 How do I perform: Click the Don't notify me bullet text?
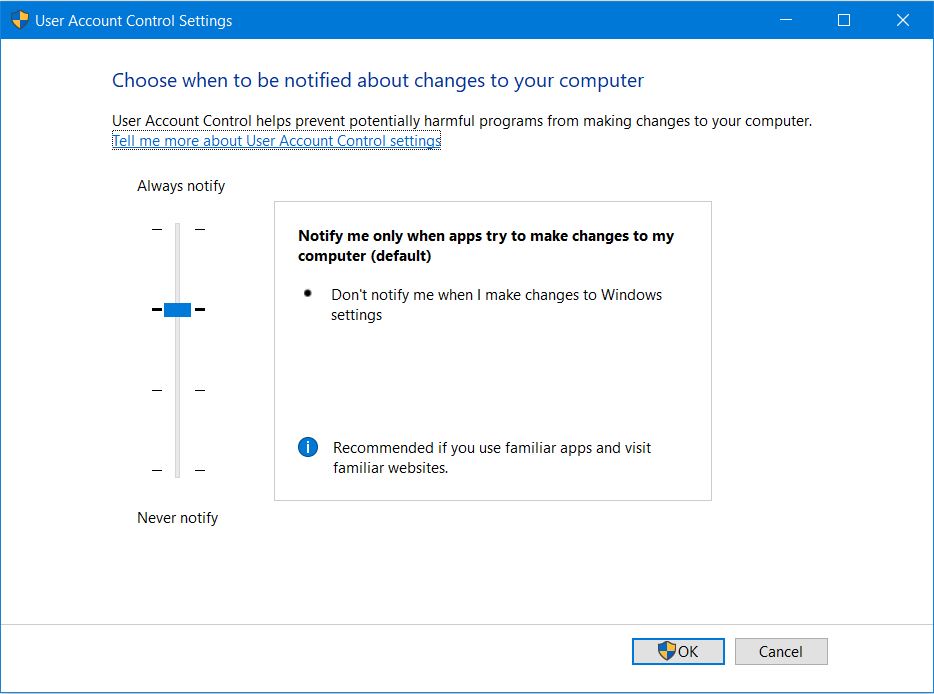pyautogui.click(x=496, y=304)
